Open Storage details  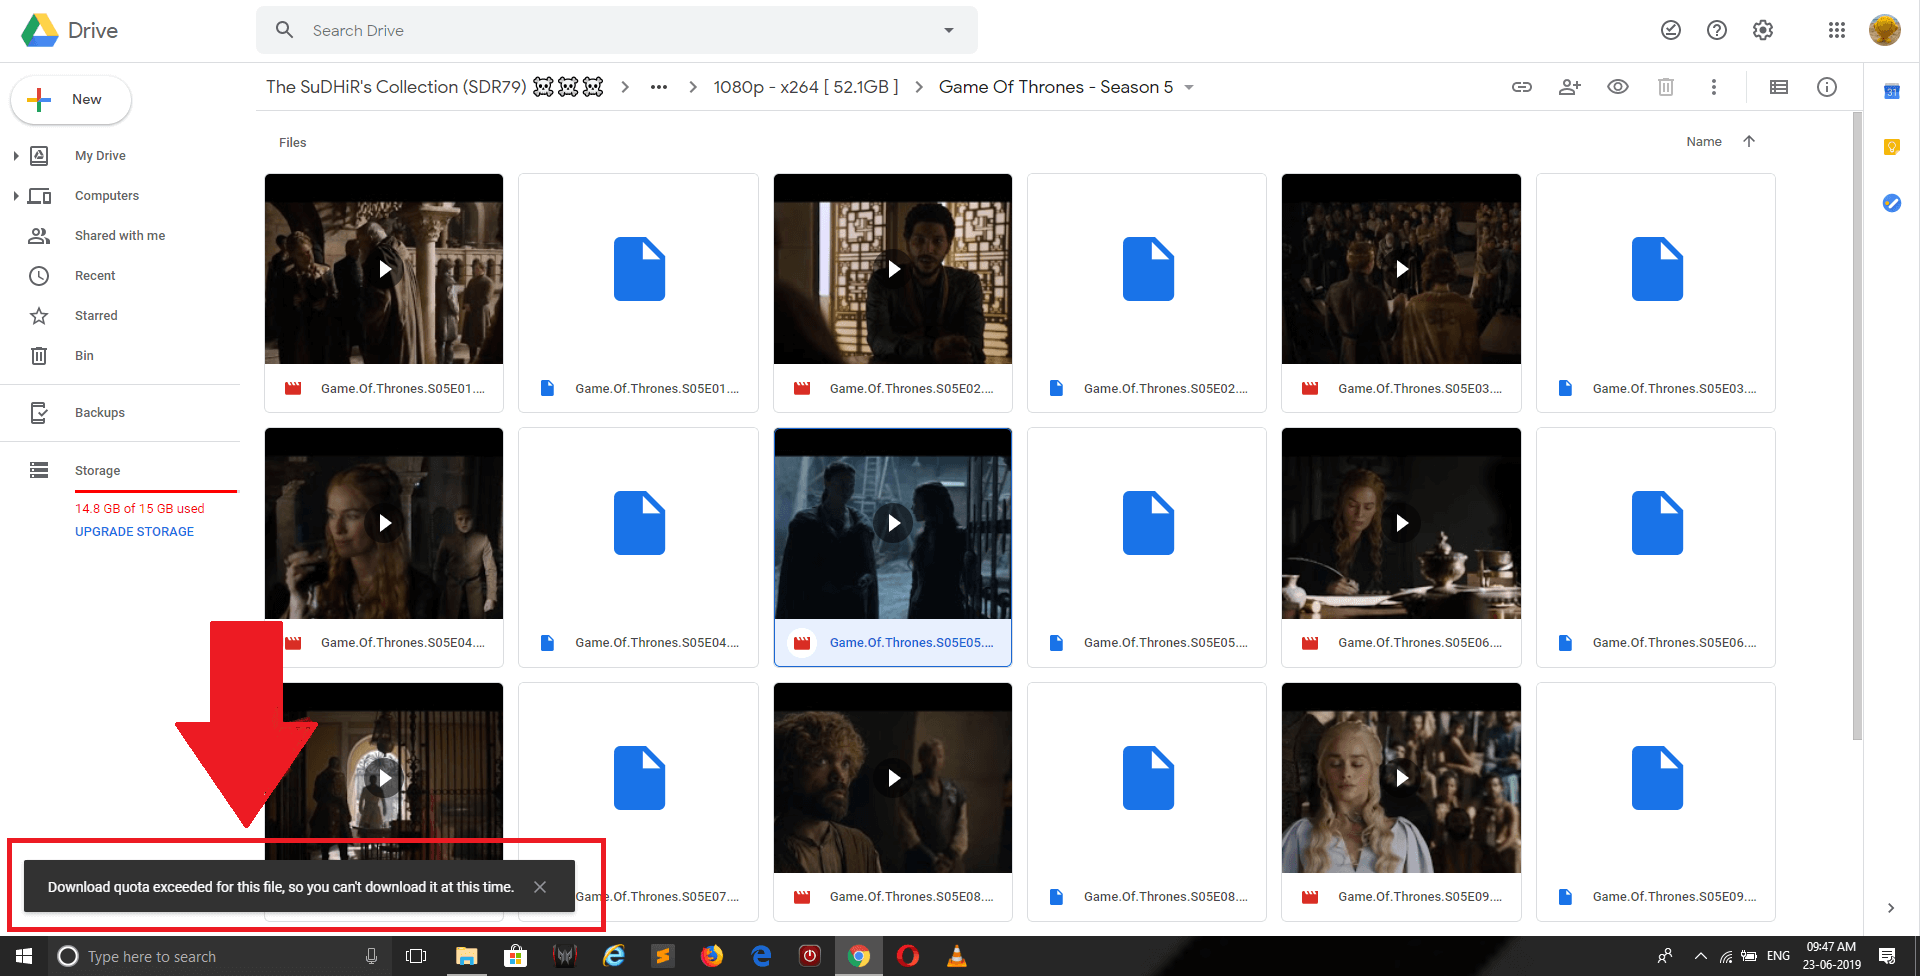[97, 471]
